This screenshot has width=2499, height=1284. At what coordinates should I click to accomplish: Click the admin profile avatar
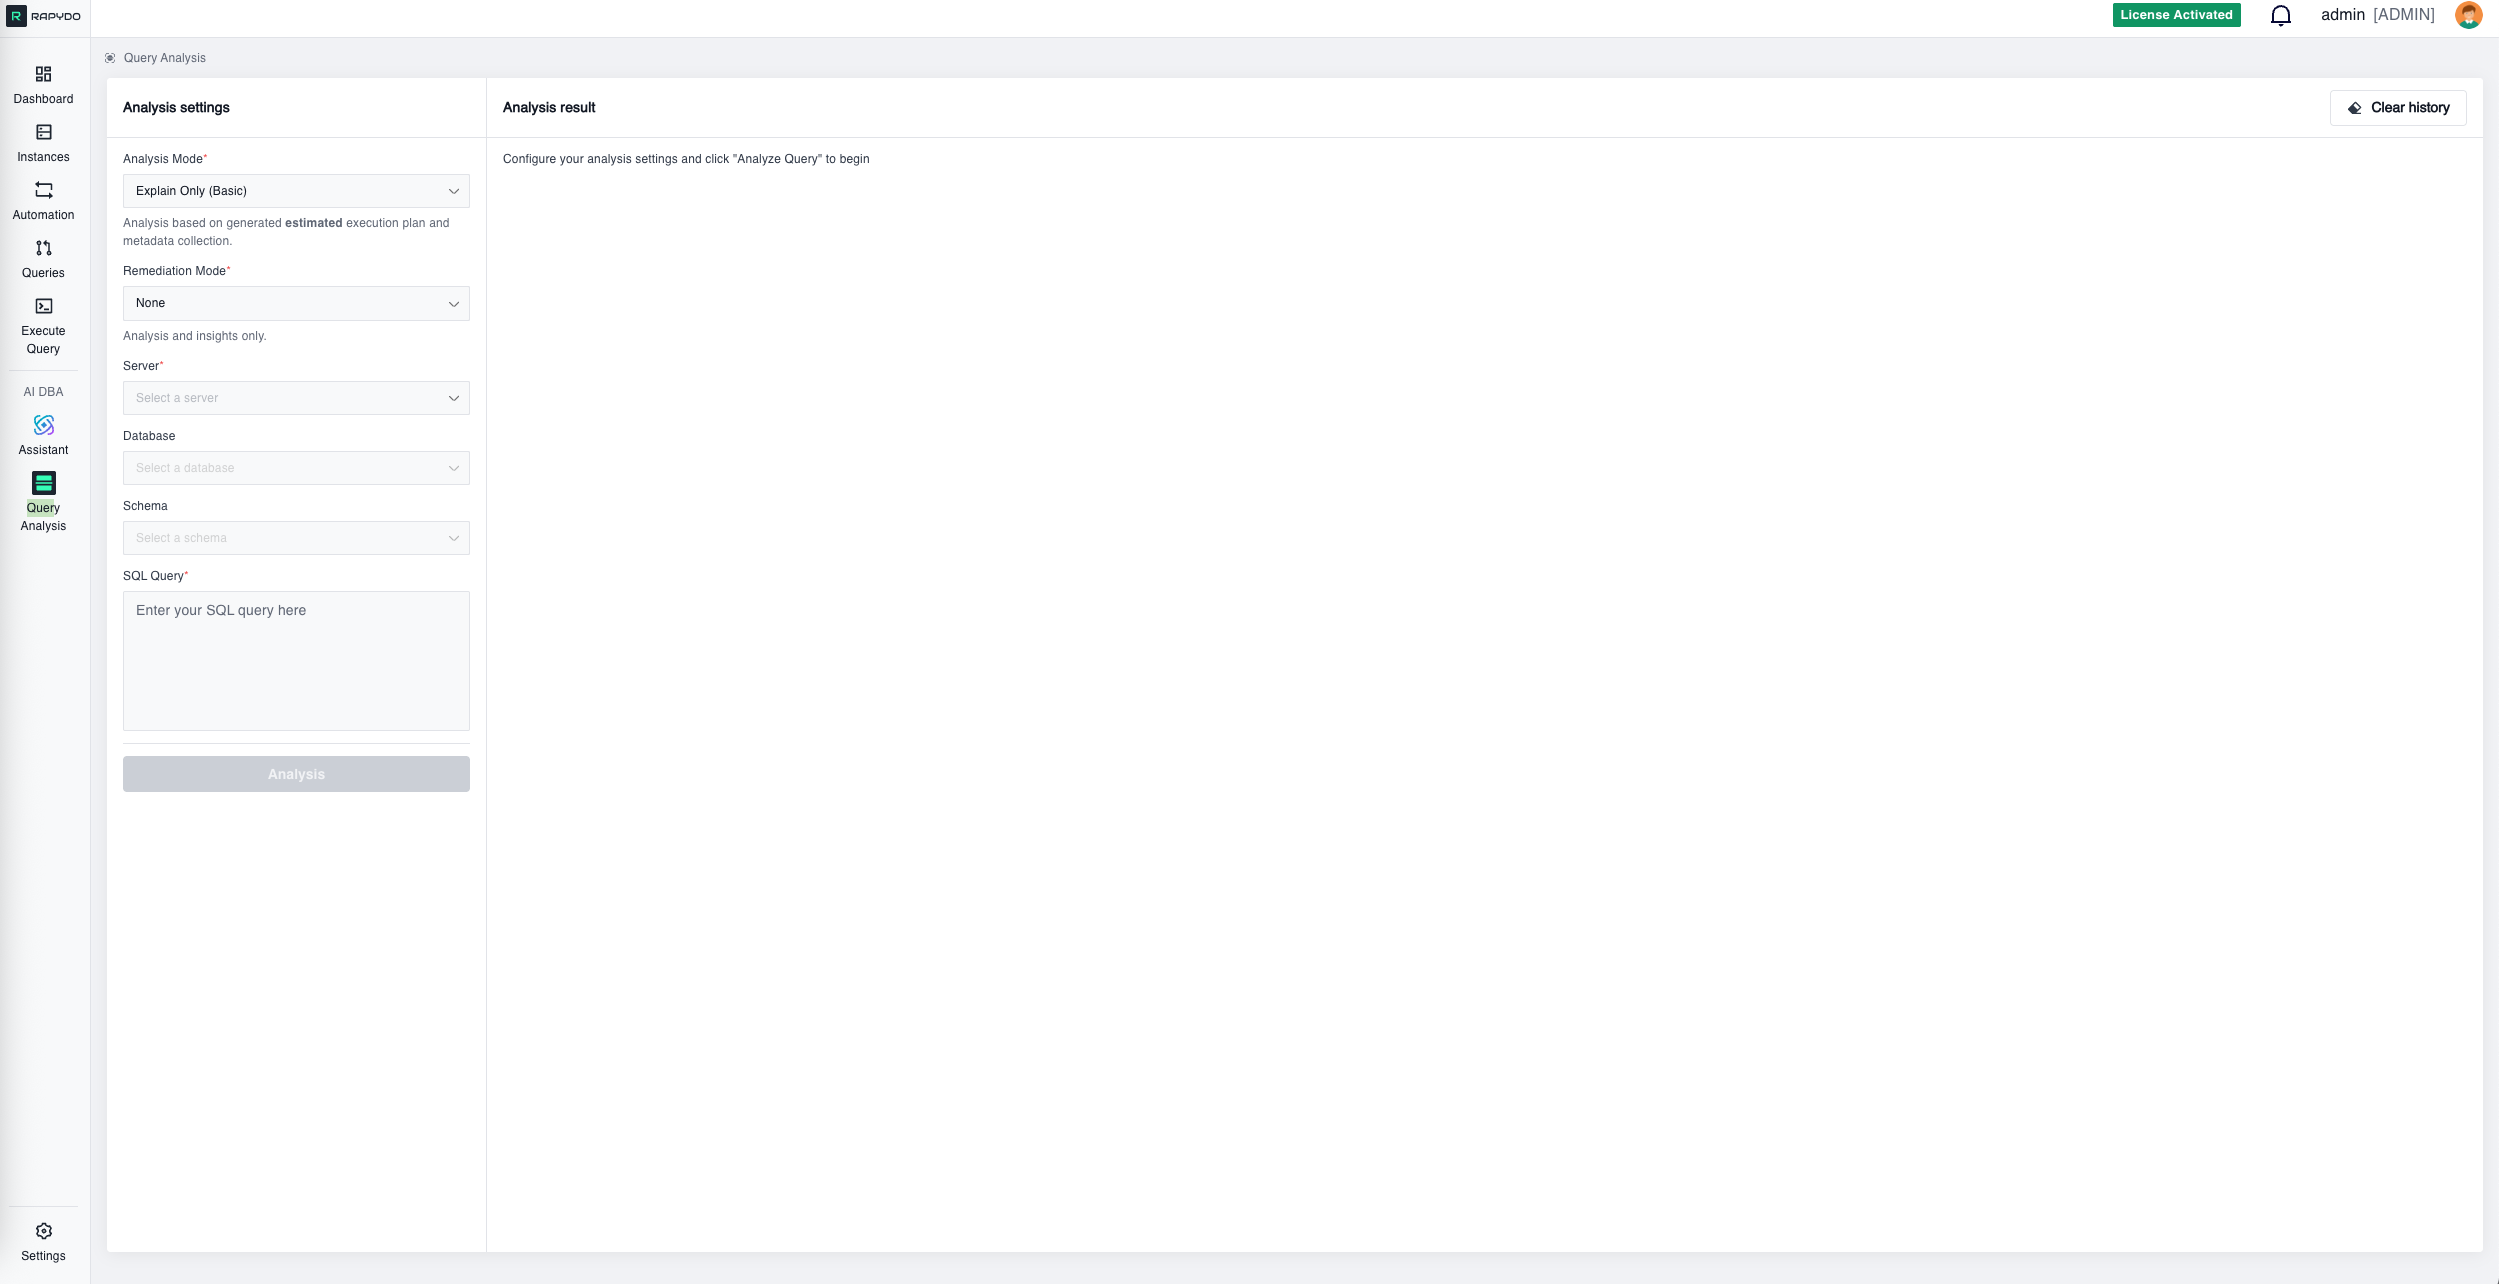(2468, 15)
